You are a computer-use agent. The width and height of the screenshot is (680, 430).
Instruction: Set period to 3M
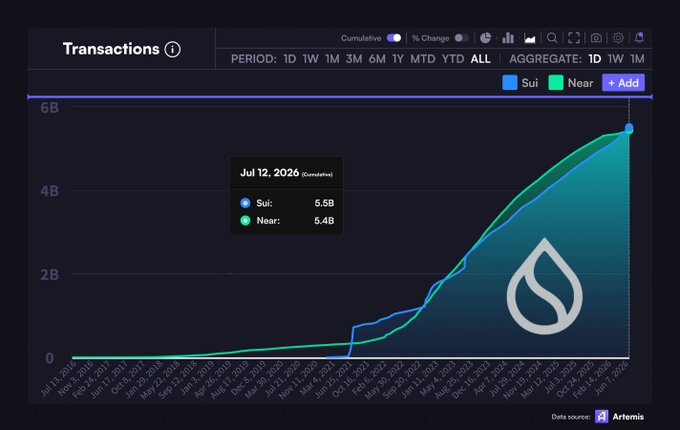[354, 59]
